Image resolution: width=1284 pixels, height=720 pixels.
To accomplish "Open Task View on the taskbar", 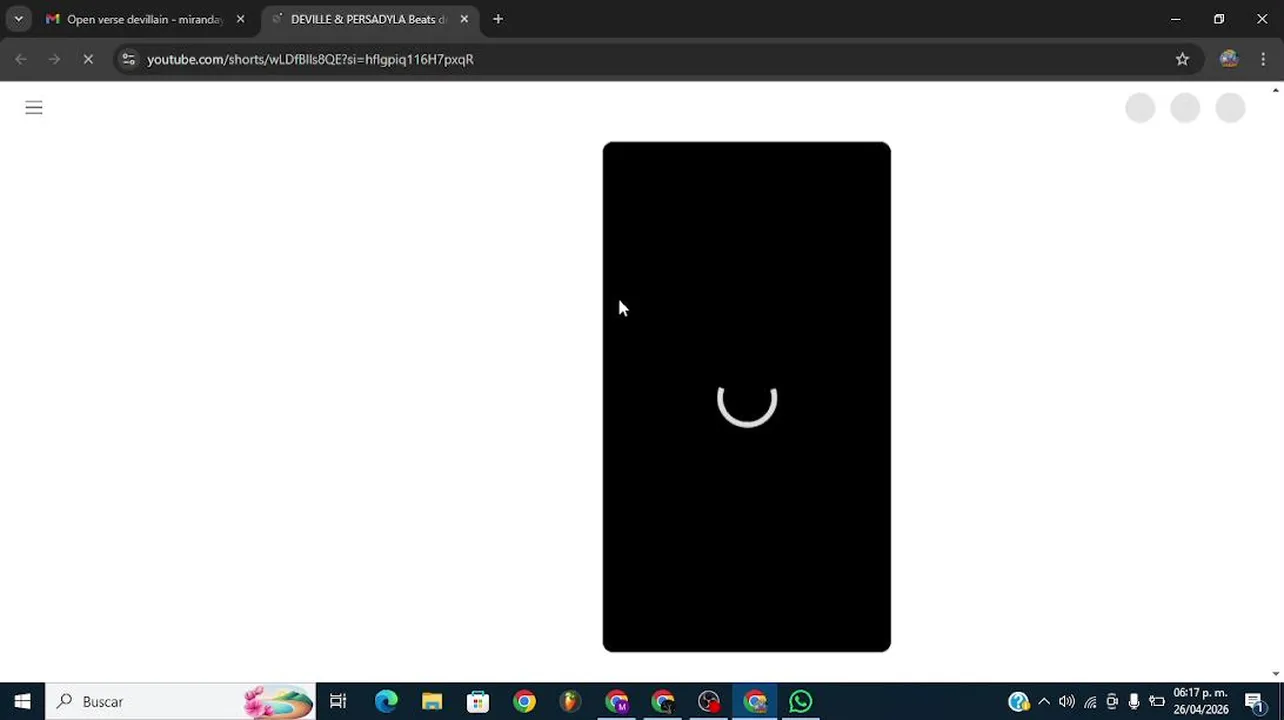I will [338, 702].
